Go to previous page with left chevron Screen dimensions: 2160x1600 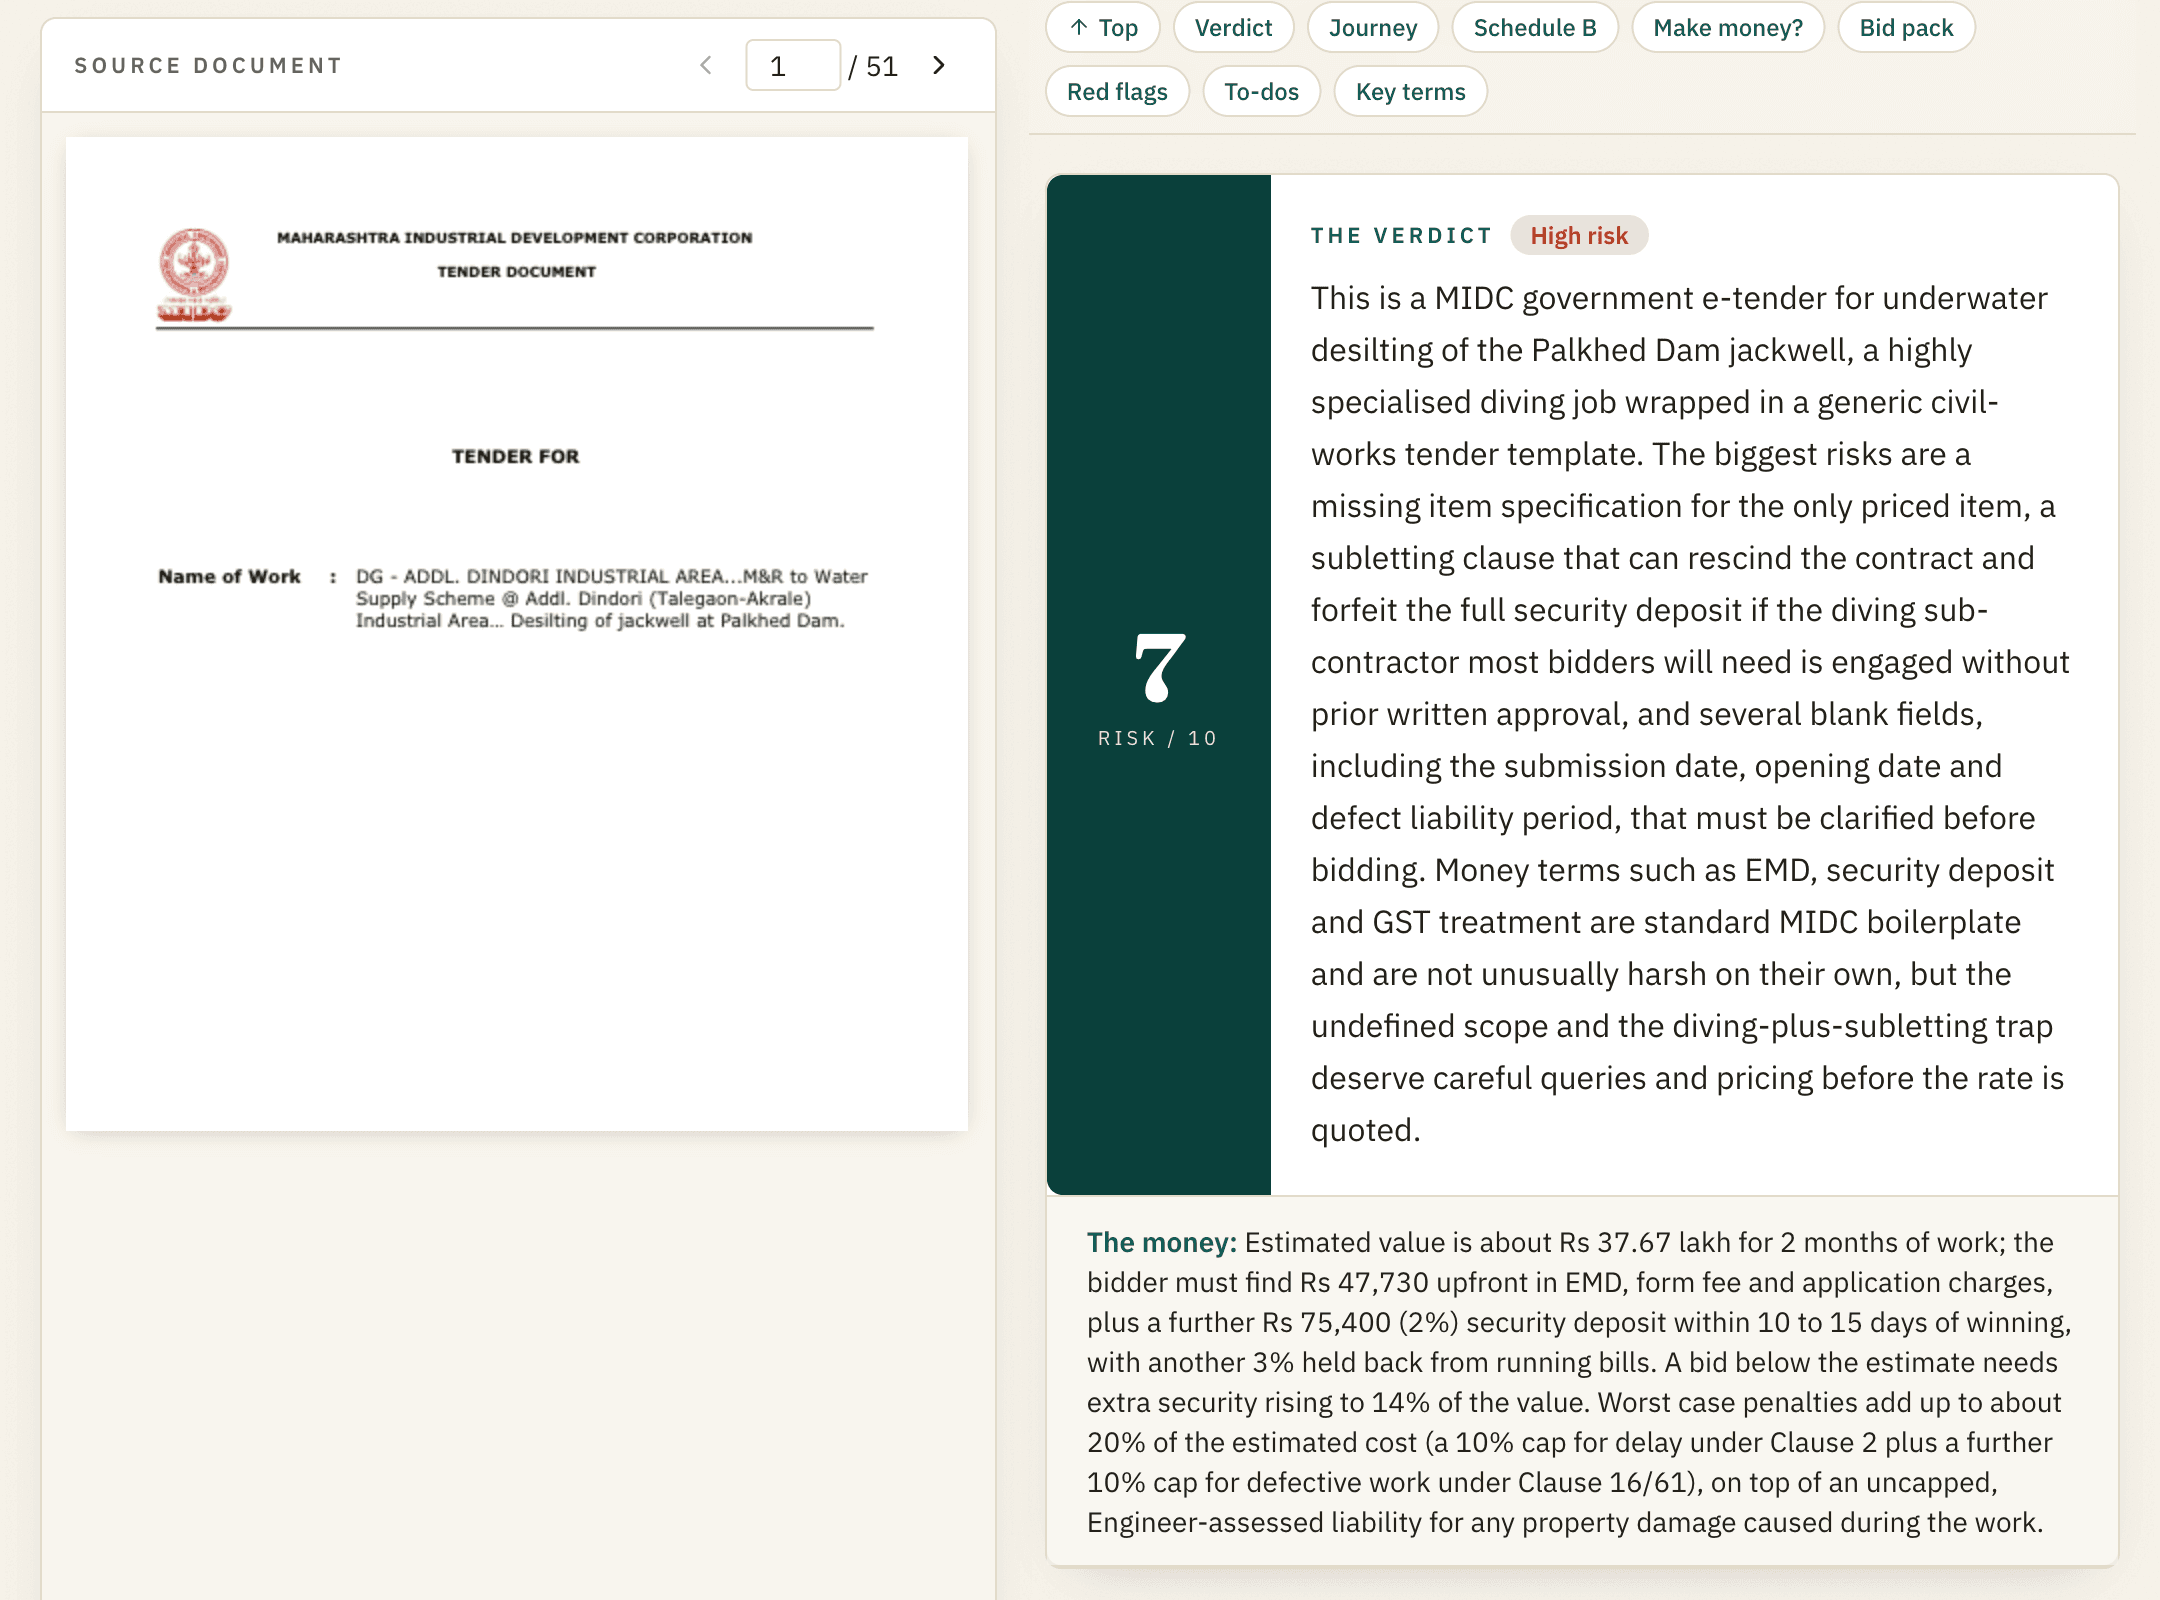[x=706, y=66]
